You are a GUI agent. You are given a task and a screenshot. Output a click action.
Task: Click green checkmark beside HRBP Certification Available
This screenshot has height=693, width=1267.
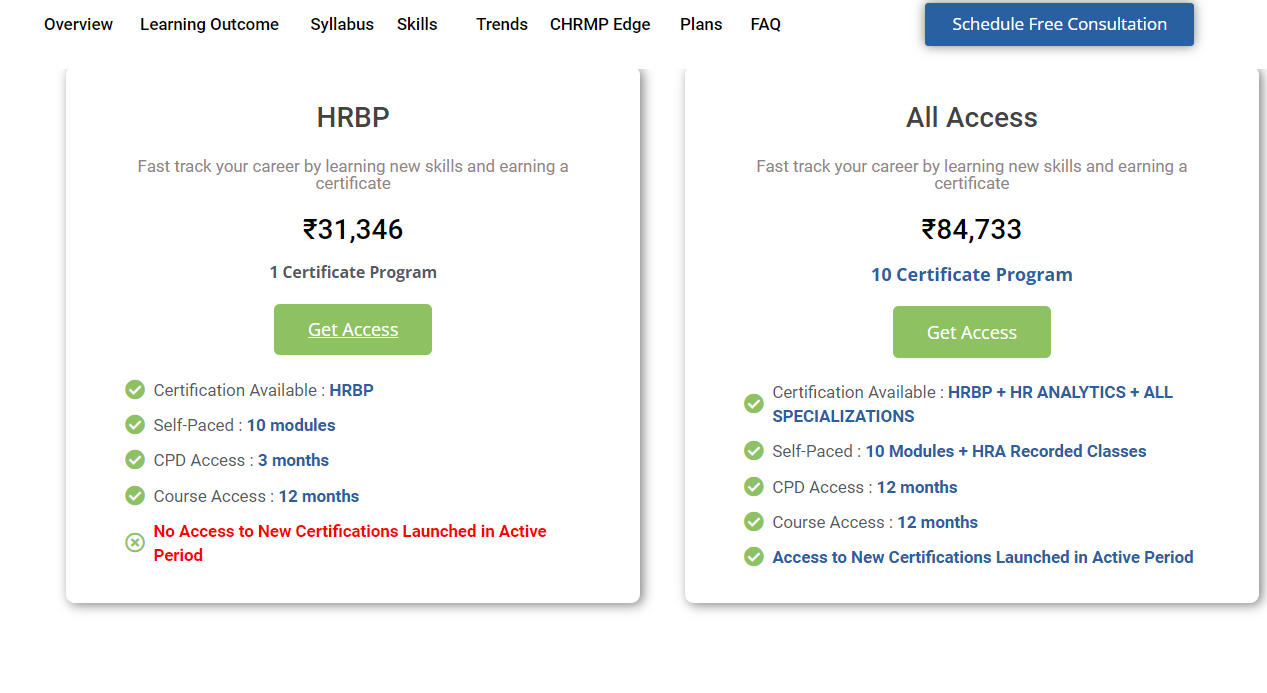(x=135, y=390)
